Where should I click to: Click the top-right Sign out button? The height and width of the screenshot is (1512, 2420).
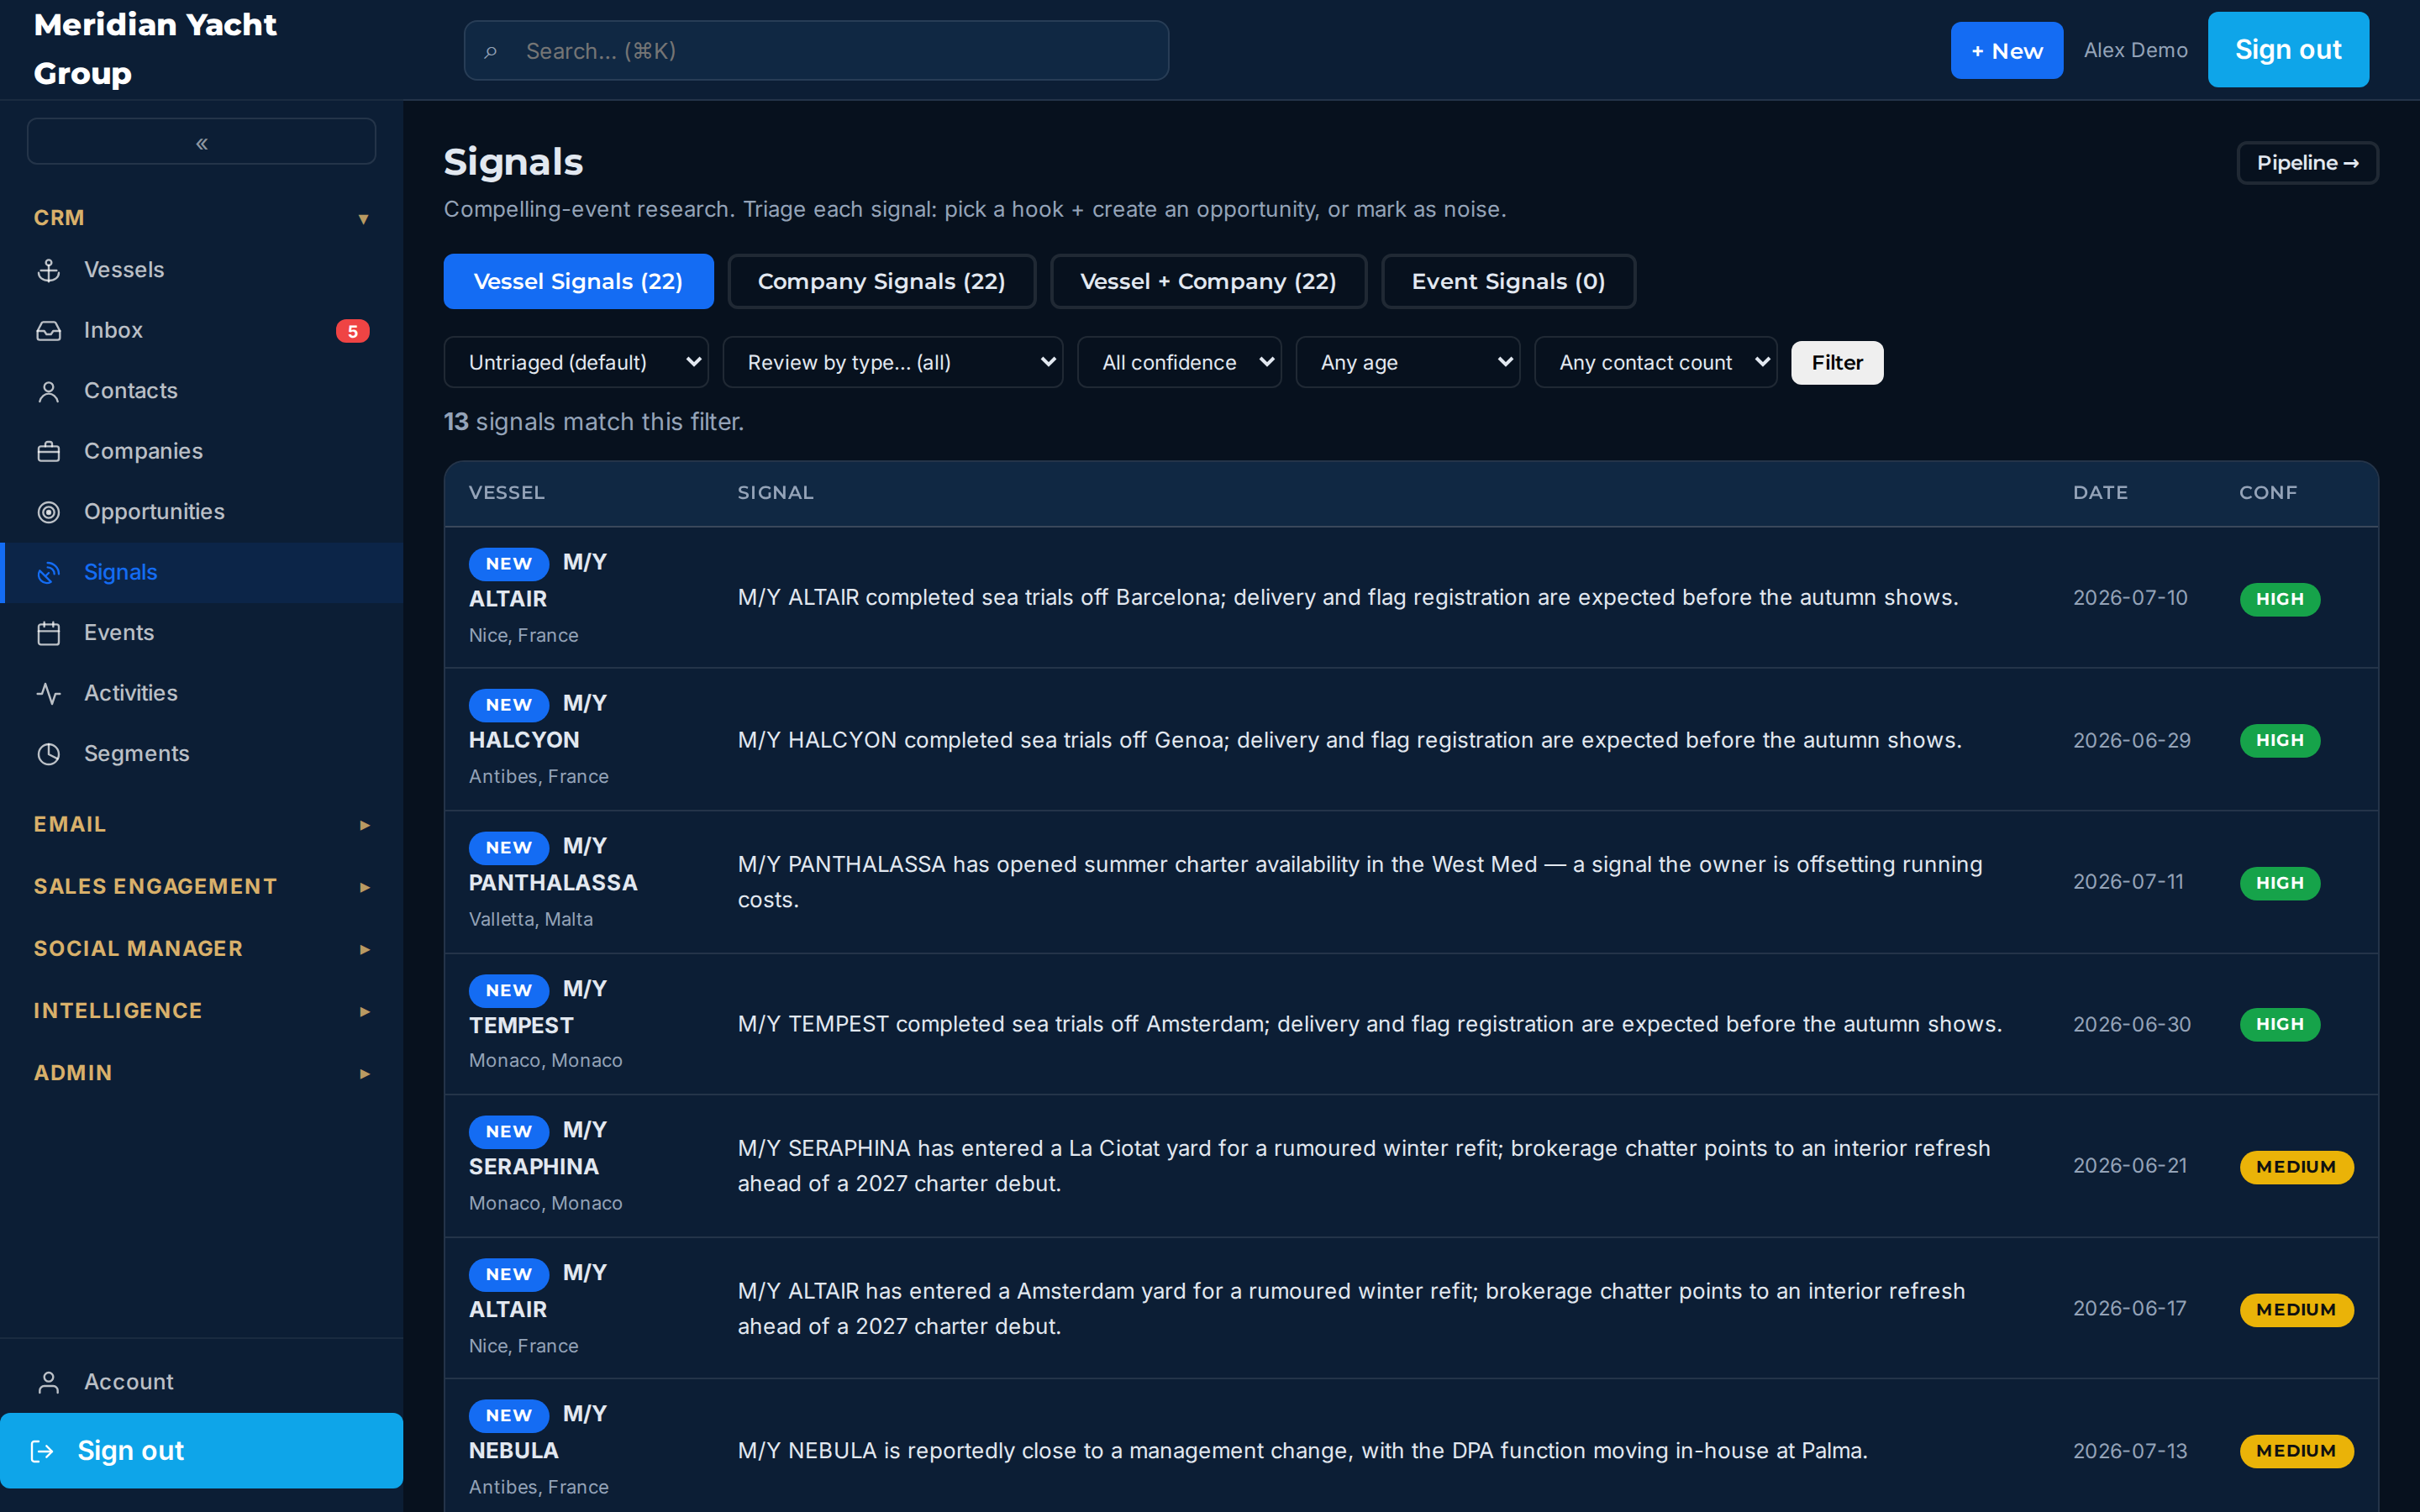(x=2288, y=50)
